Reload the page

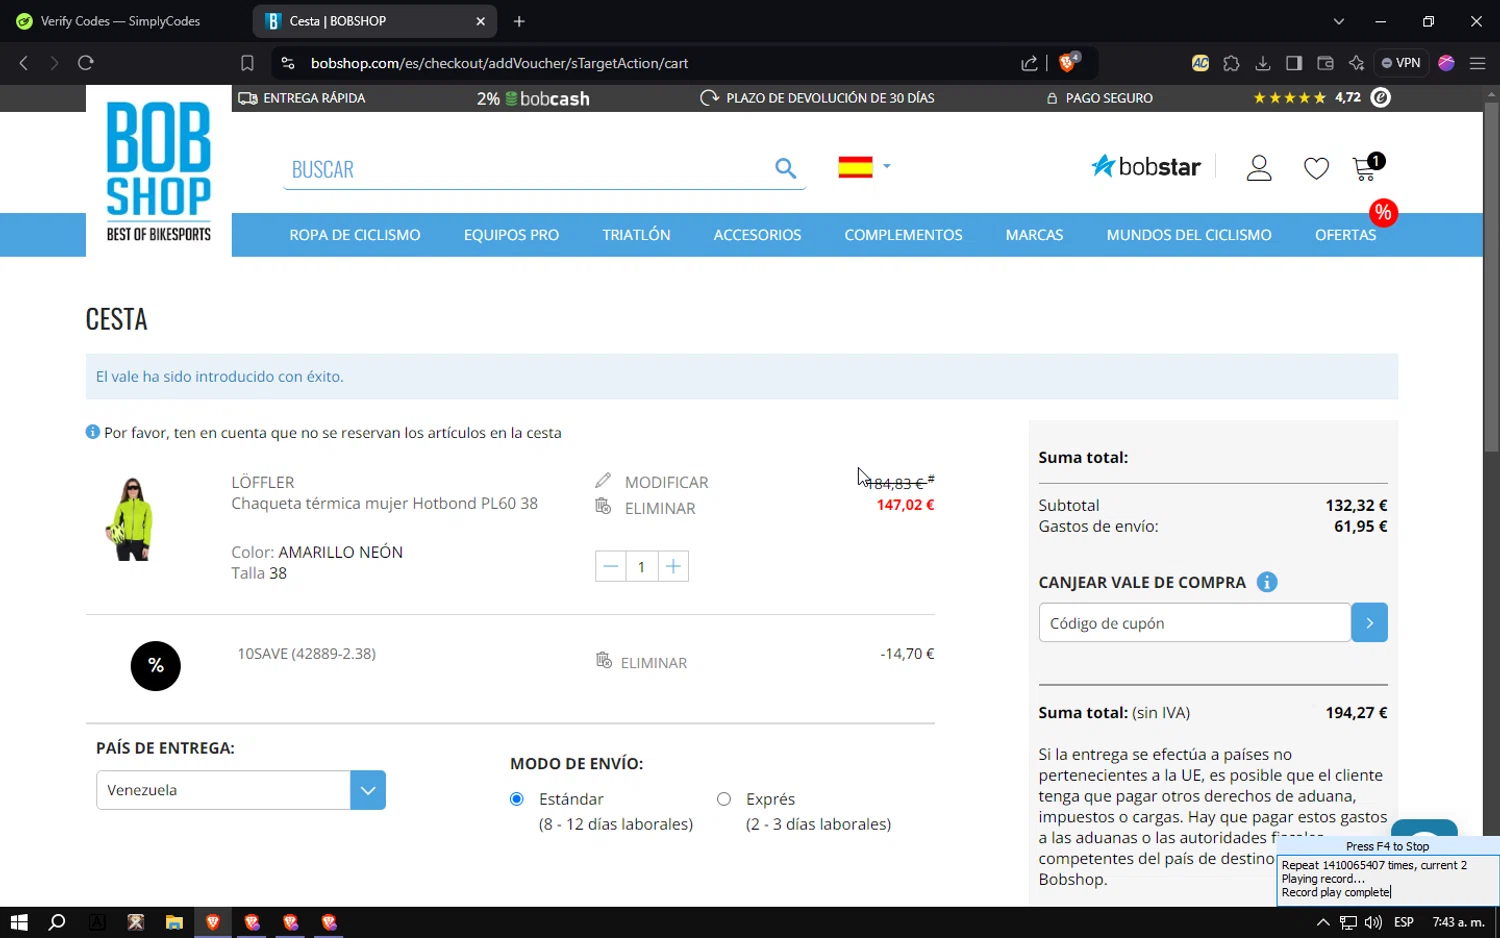(x=86, y=63)
